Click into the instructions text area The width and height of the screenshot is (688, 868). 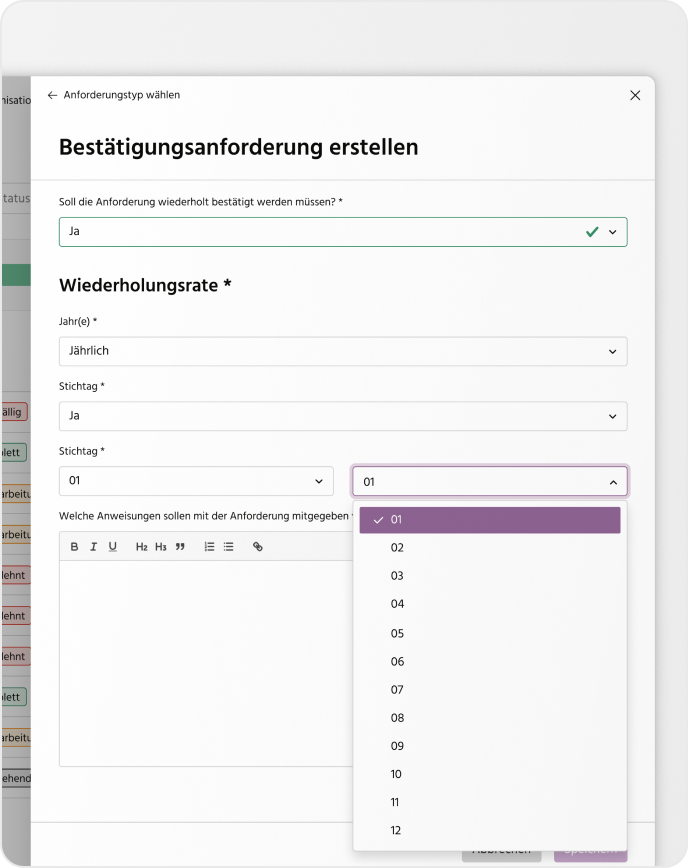click(206, 663)
